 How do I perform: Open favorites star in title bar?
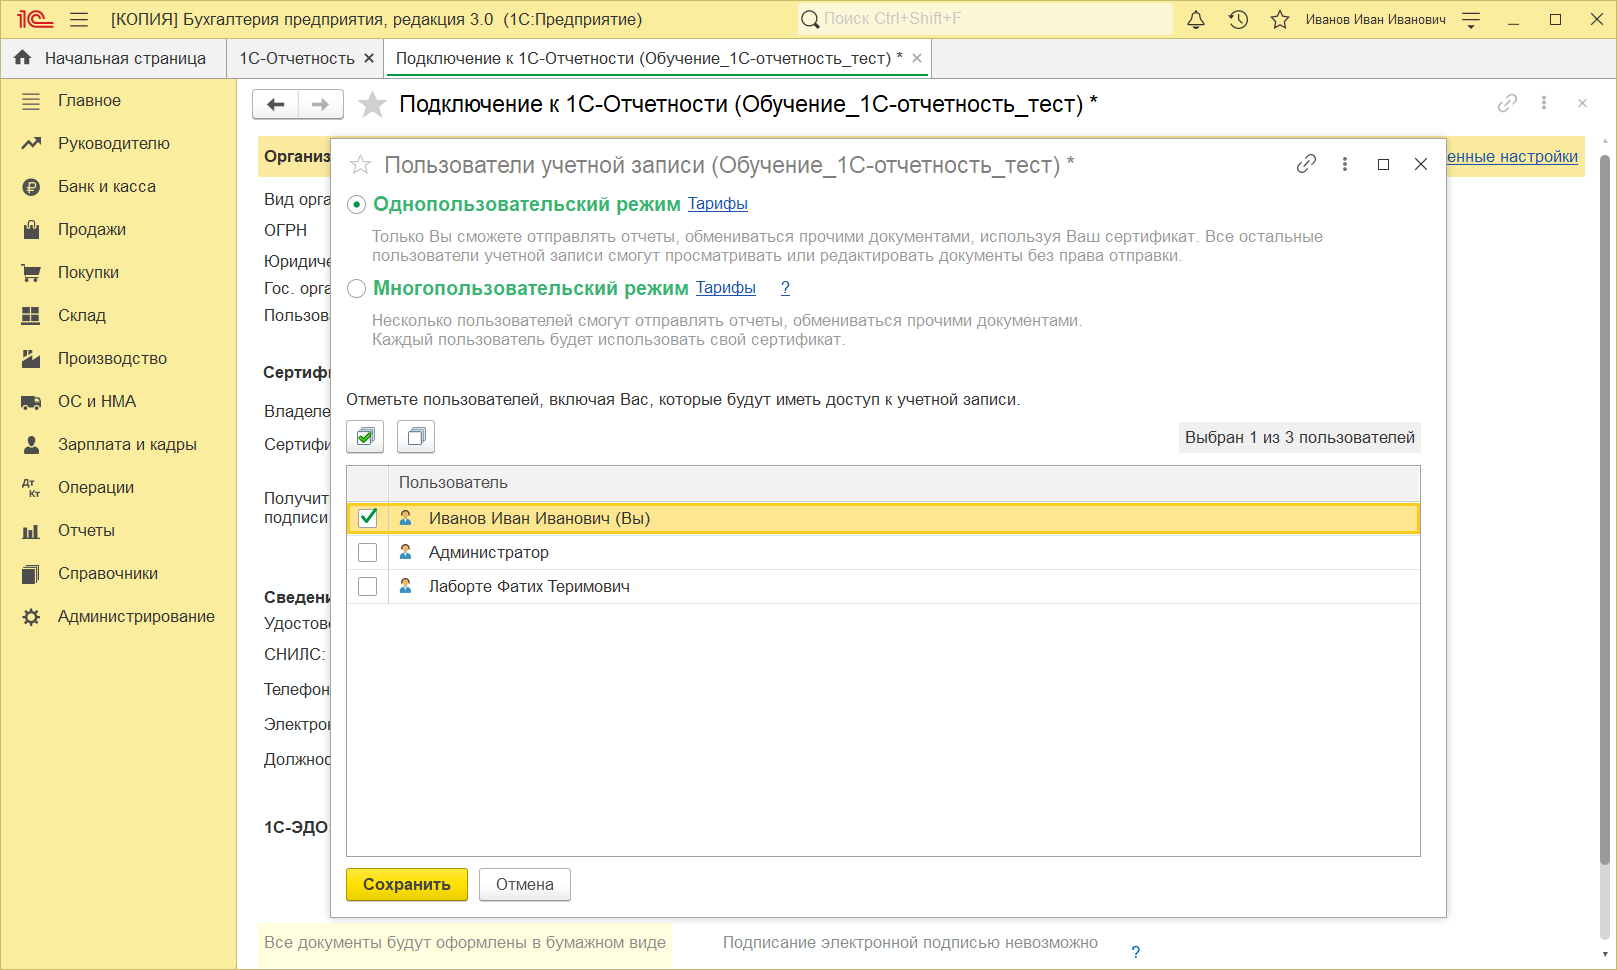point(1280,19)
